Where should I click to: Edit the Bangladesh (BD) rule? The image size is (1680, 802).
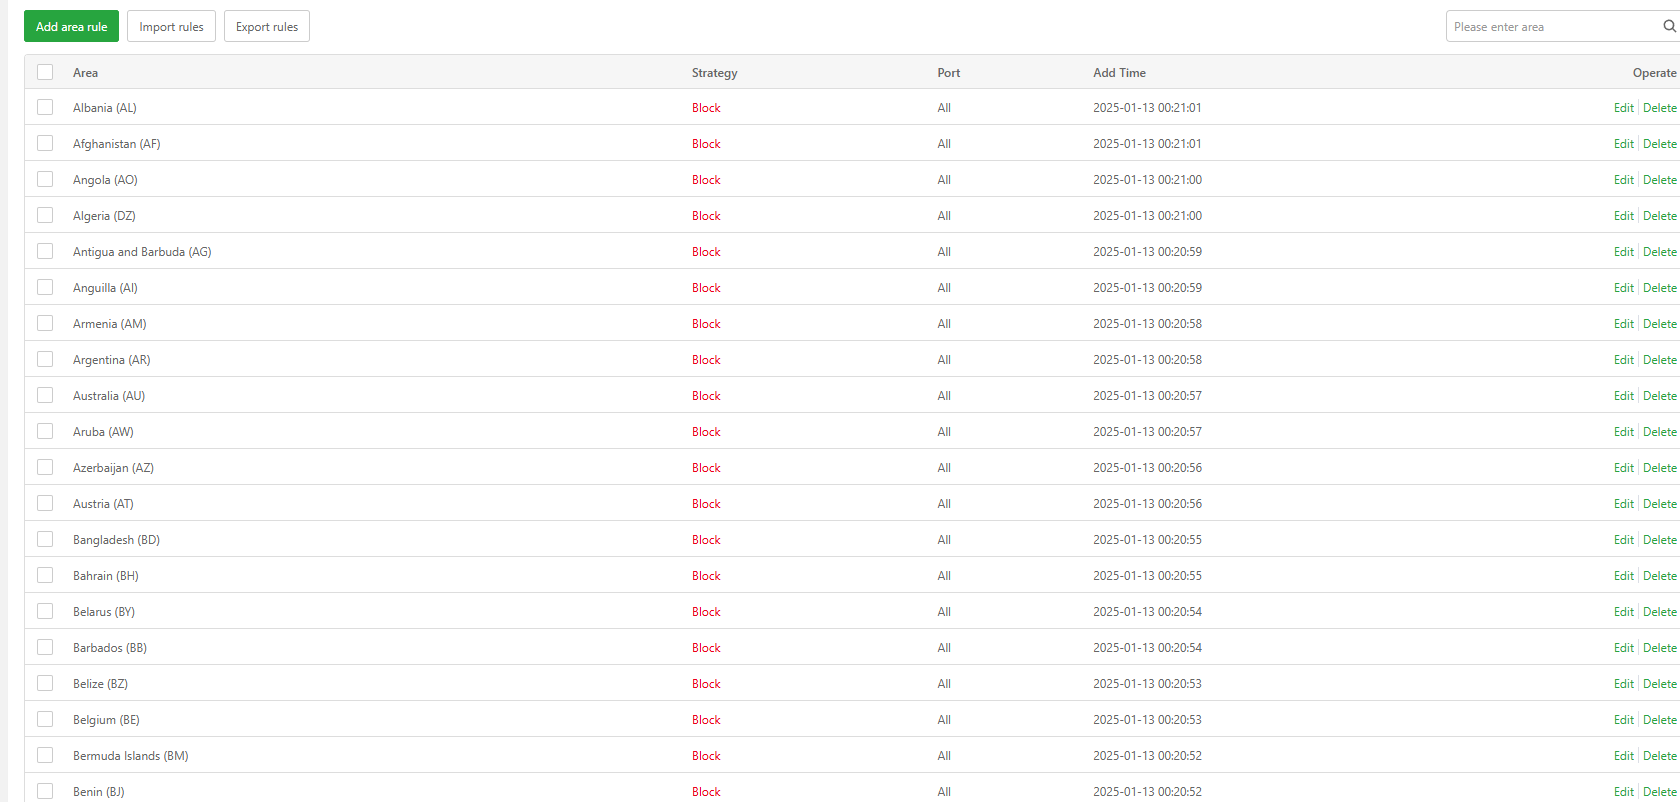(x=1623, y=540)
